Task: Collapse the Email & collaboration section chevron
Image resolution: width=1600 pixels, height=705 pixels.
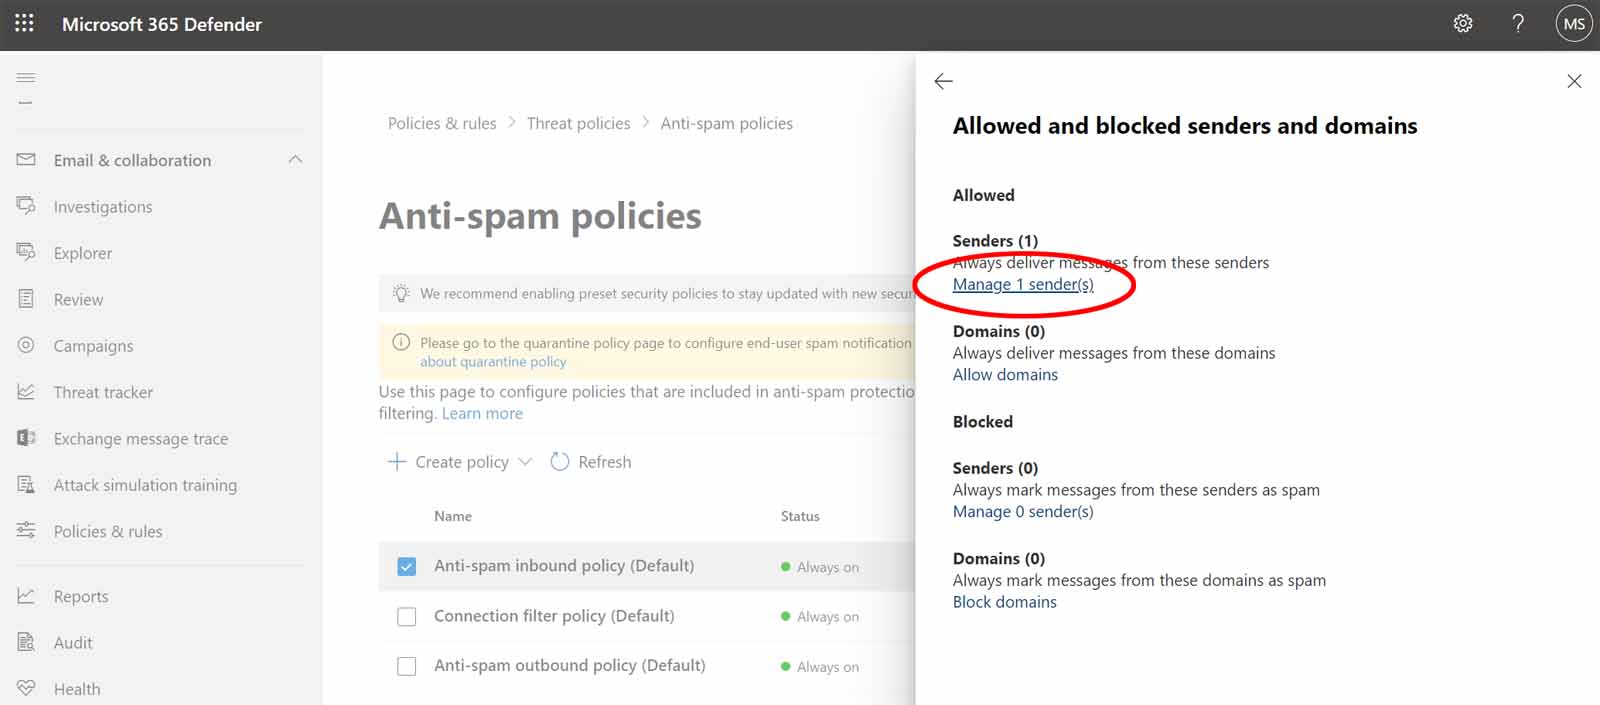Action: pyautogui.click(x=295, y=160)
